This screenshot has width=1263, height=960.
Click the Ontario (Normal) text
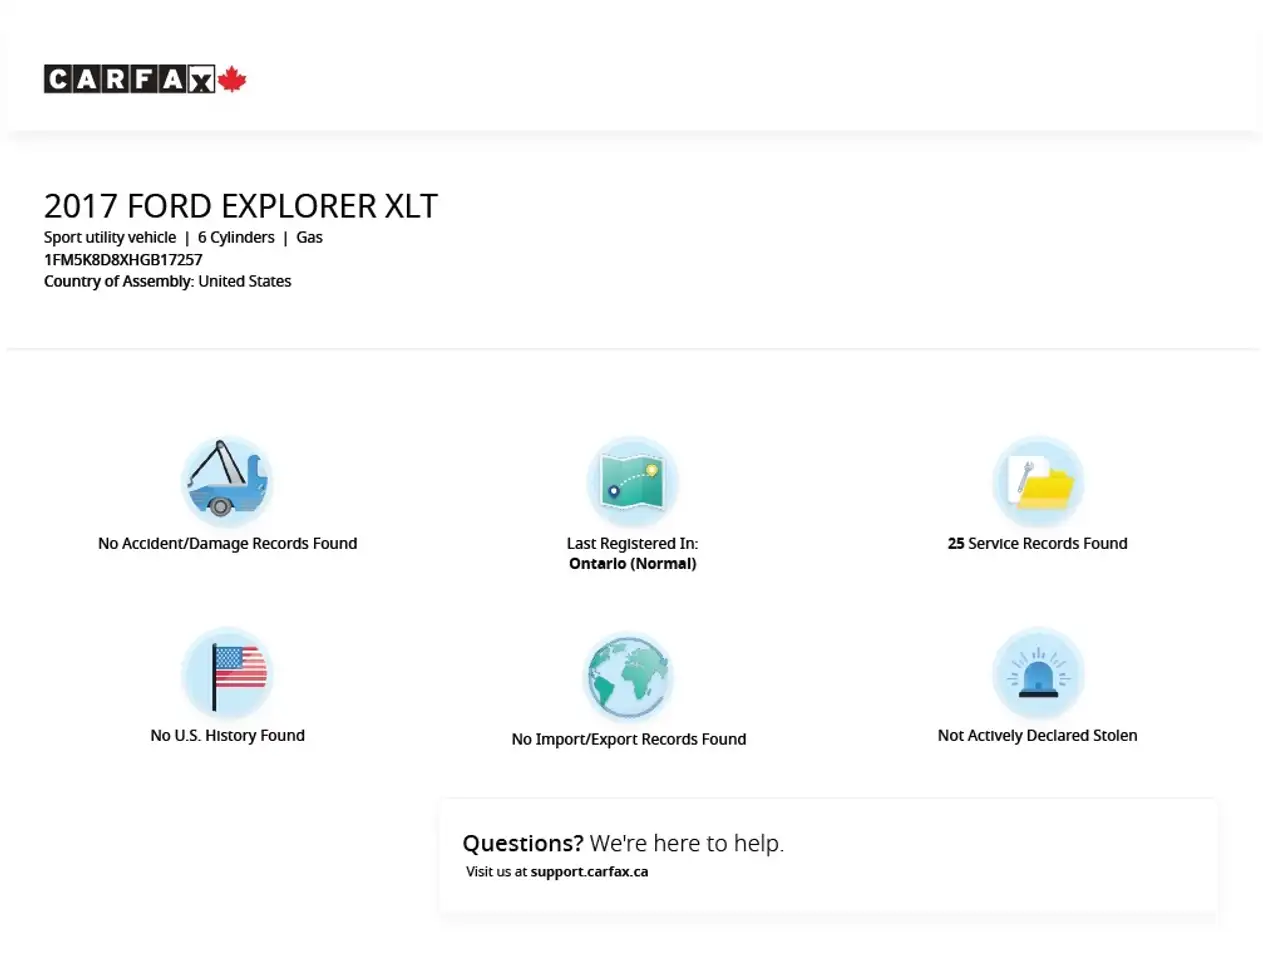point(633,564)
